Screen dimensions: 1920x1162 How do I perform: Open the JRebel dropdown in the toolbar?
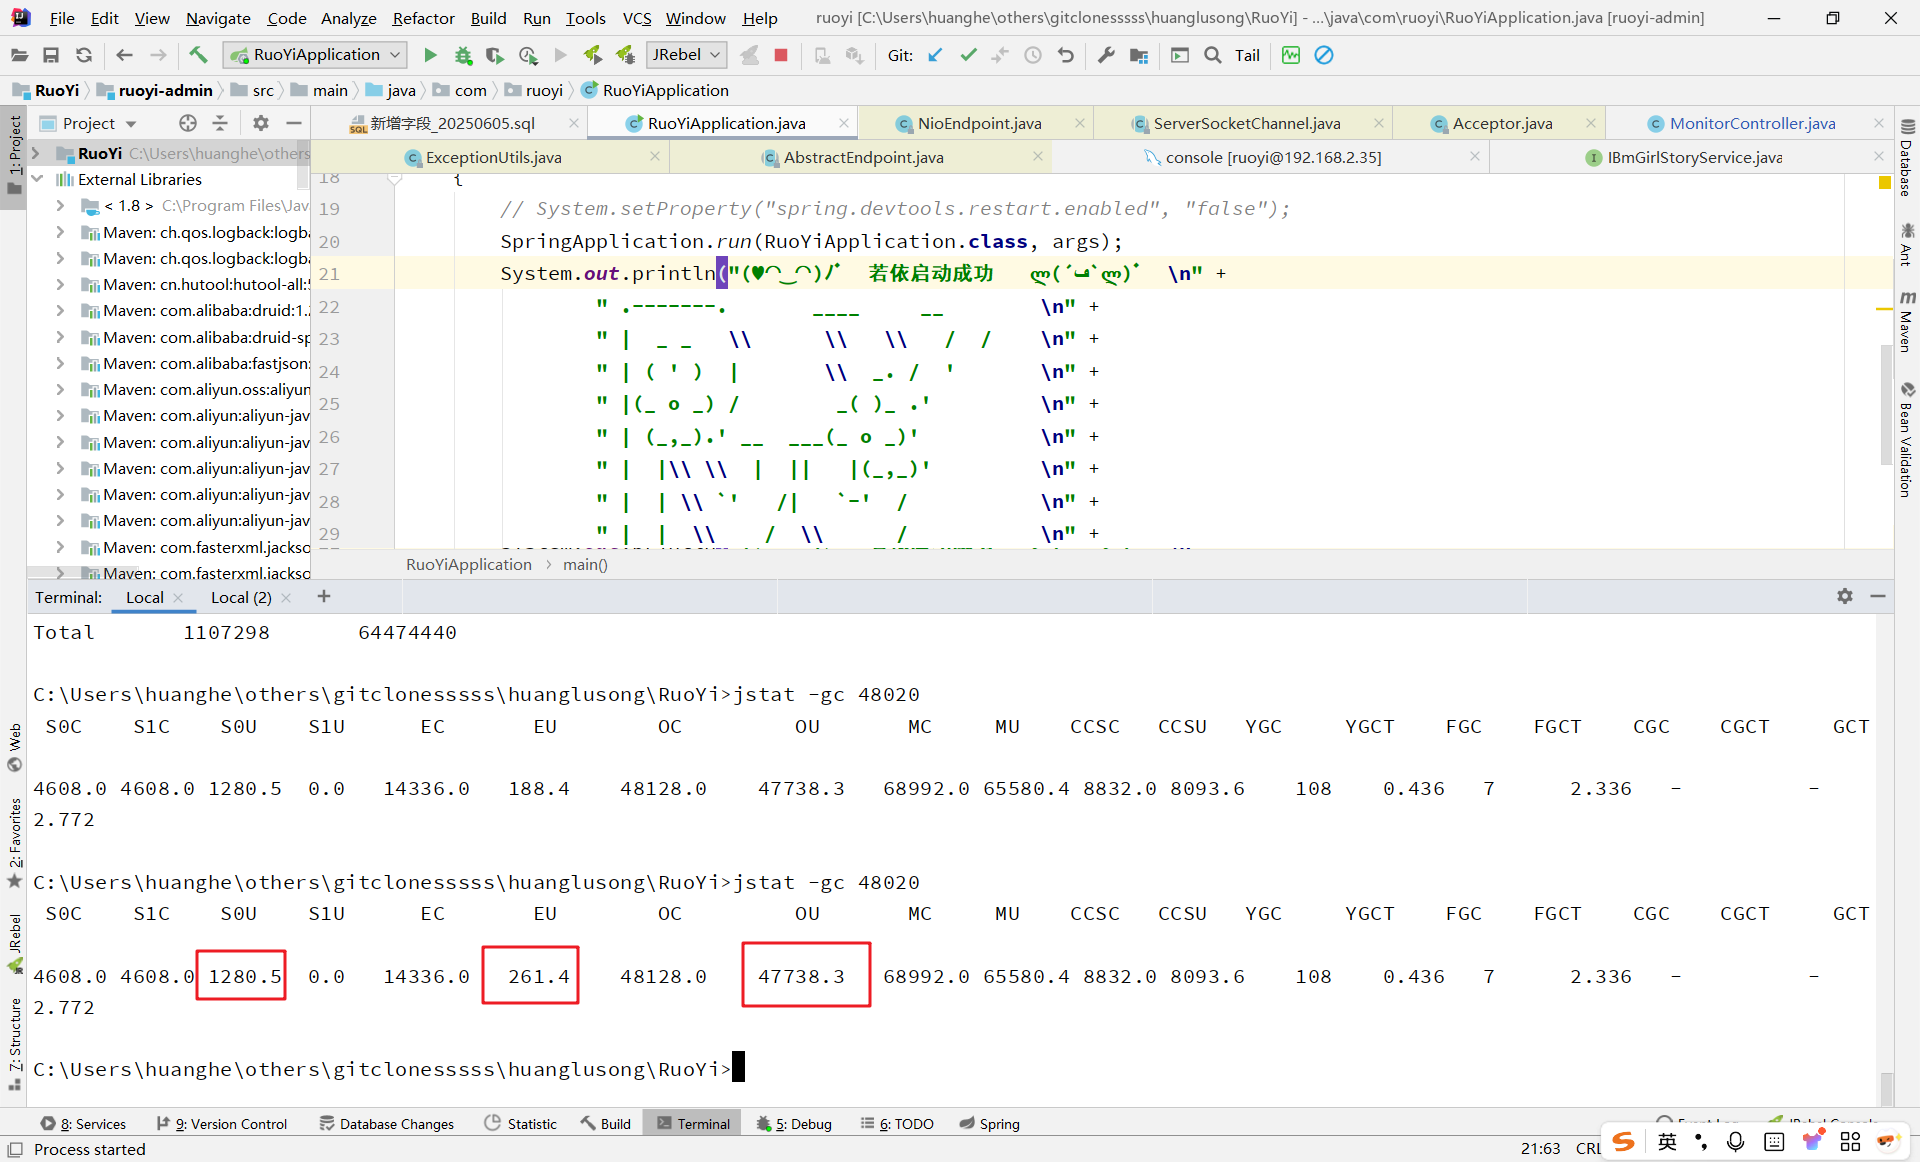point(686,55)
